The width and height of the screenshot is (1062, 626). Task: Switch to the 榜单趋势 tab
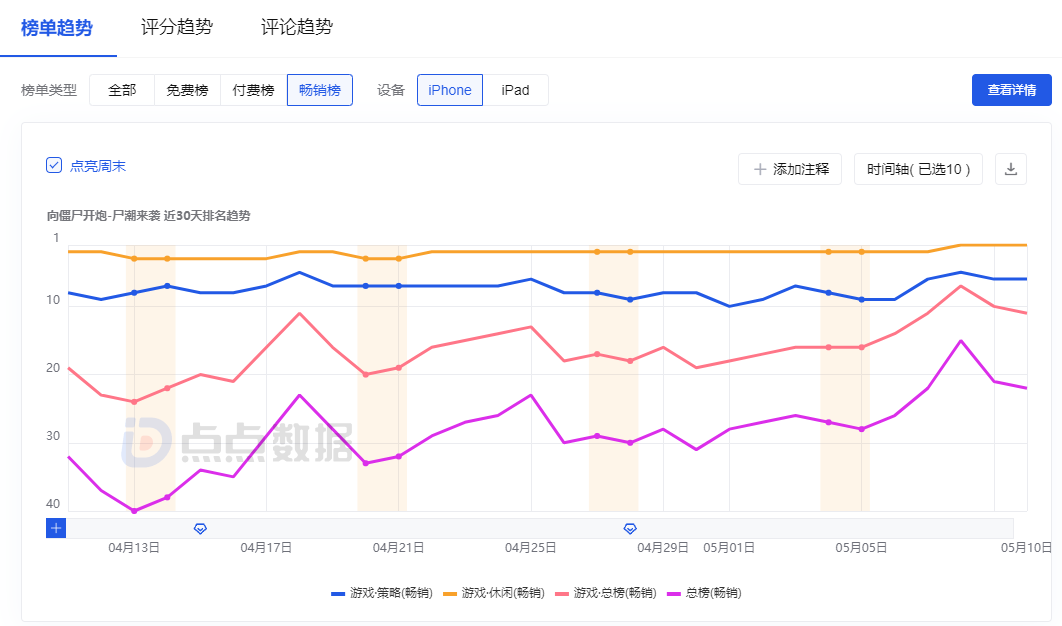(x=57, y=28)
